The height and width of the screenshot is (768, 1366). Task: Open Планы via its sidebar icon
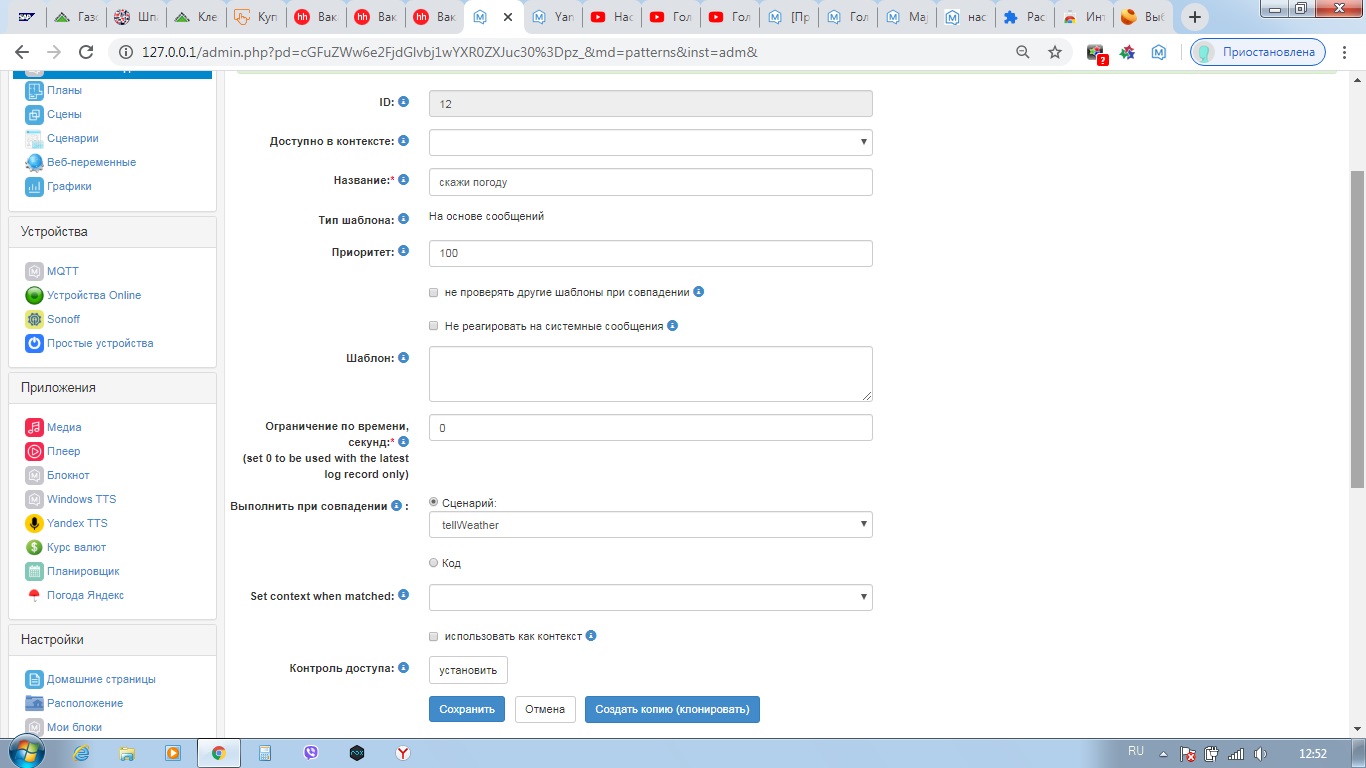point(34,90)
